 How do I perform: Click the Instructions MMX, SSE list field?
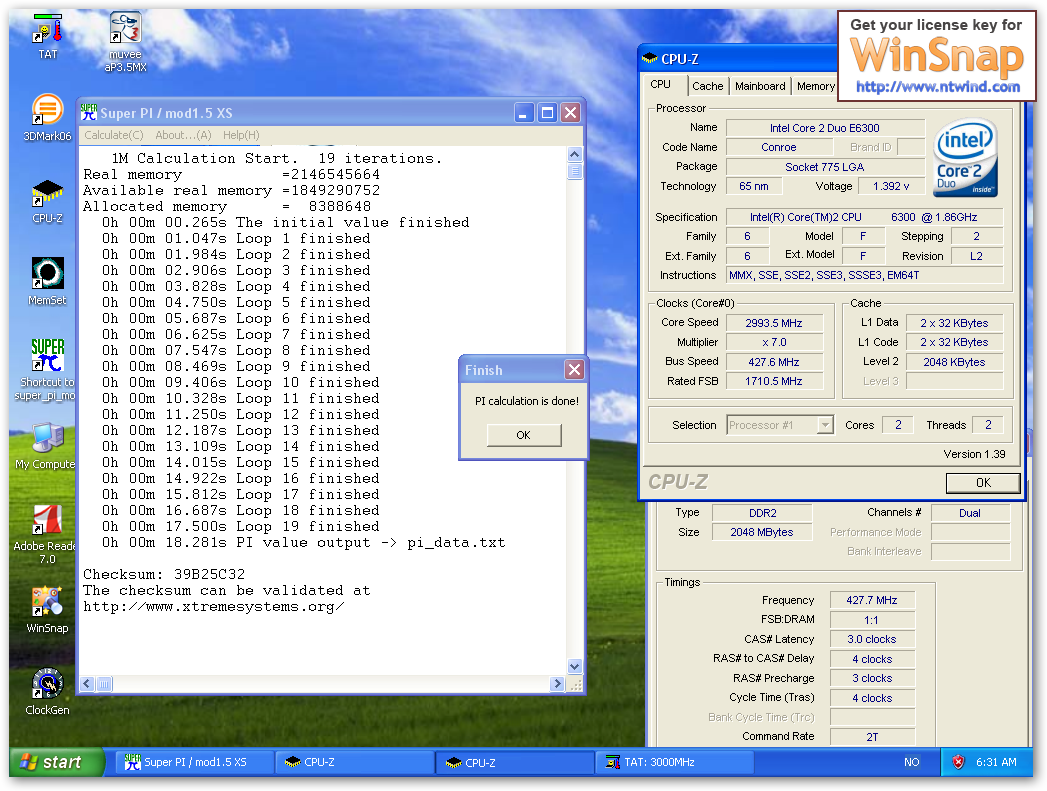click(865, 275)
